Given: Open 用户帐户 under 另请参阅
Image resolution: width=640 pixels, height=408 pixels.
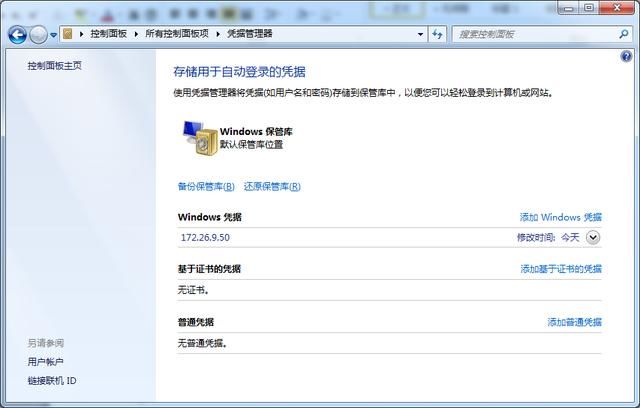Looking at the screenshot, I should [45, 362].
